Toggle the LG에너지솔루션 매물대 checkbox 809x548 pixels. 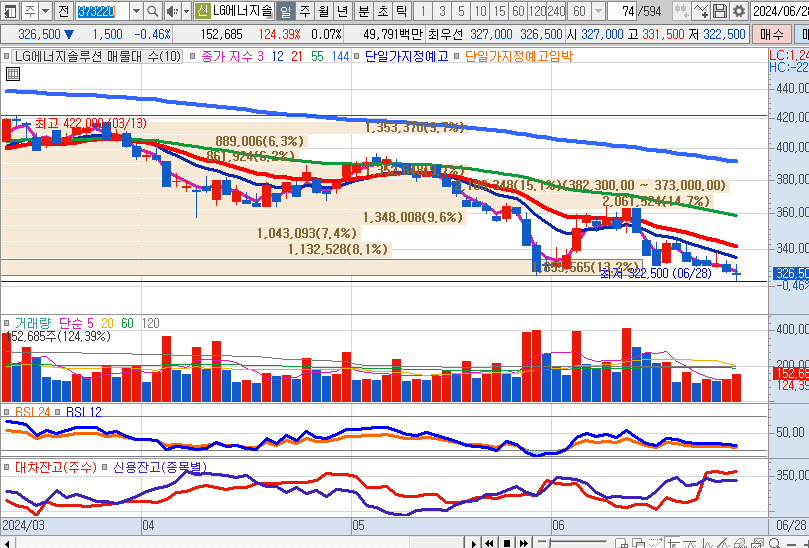tap(7, 56)
